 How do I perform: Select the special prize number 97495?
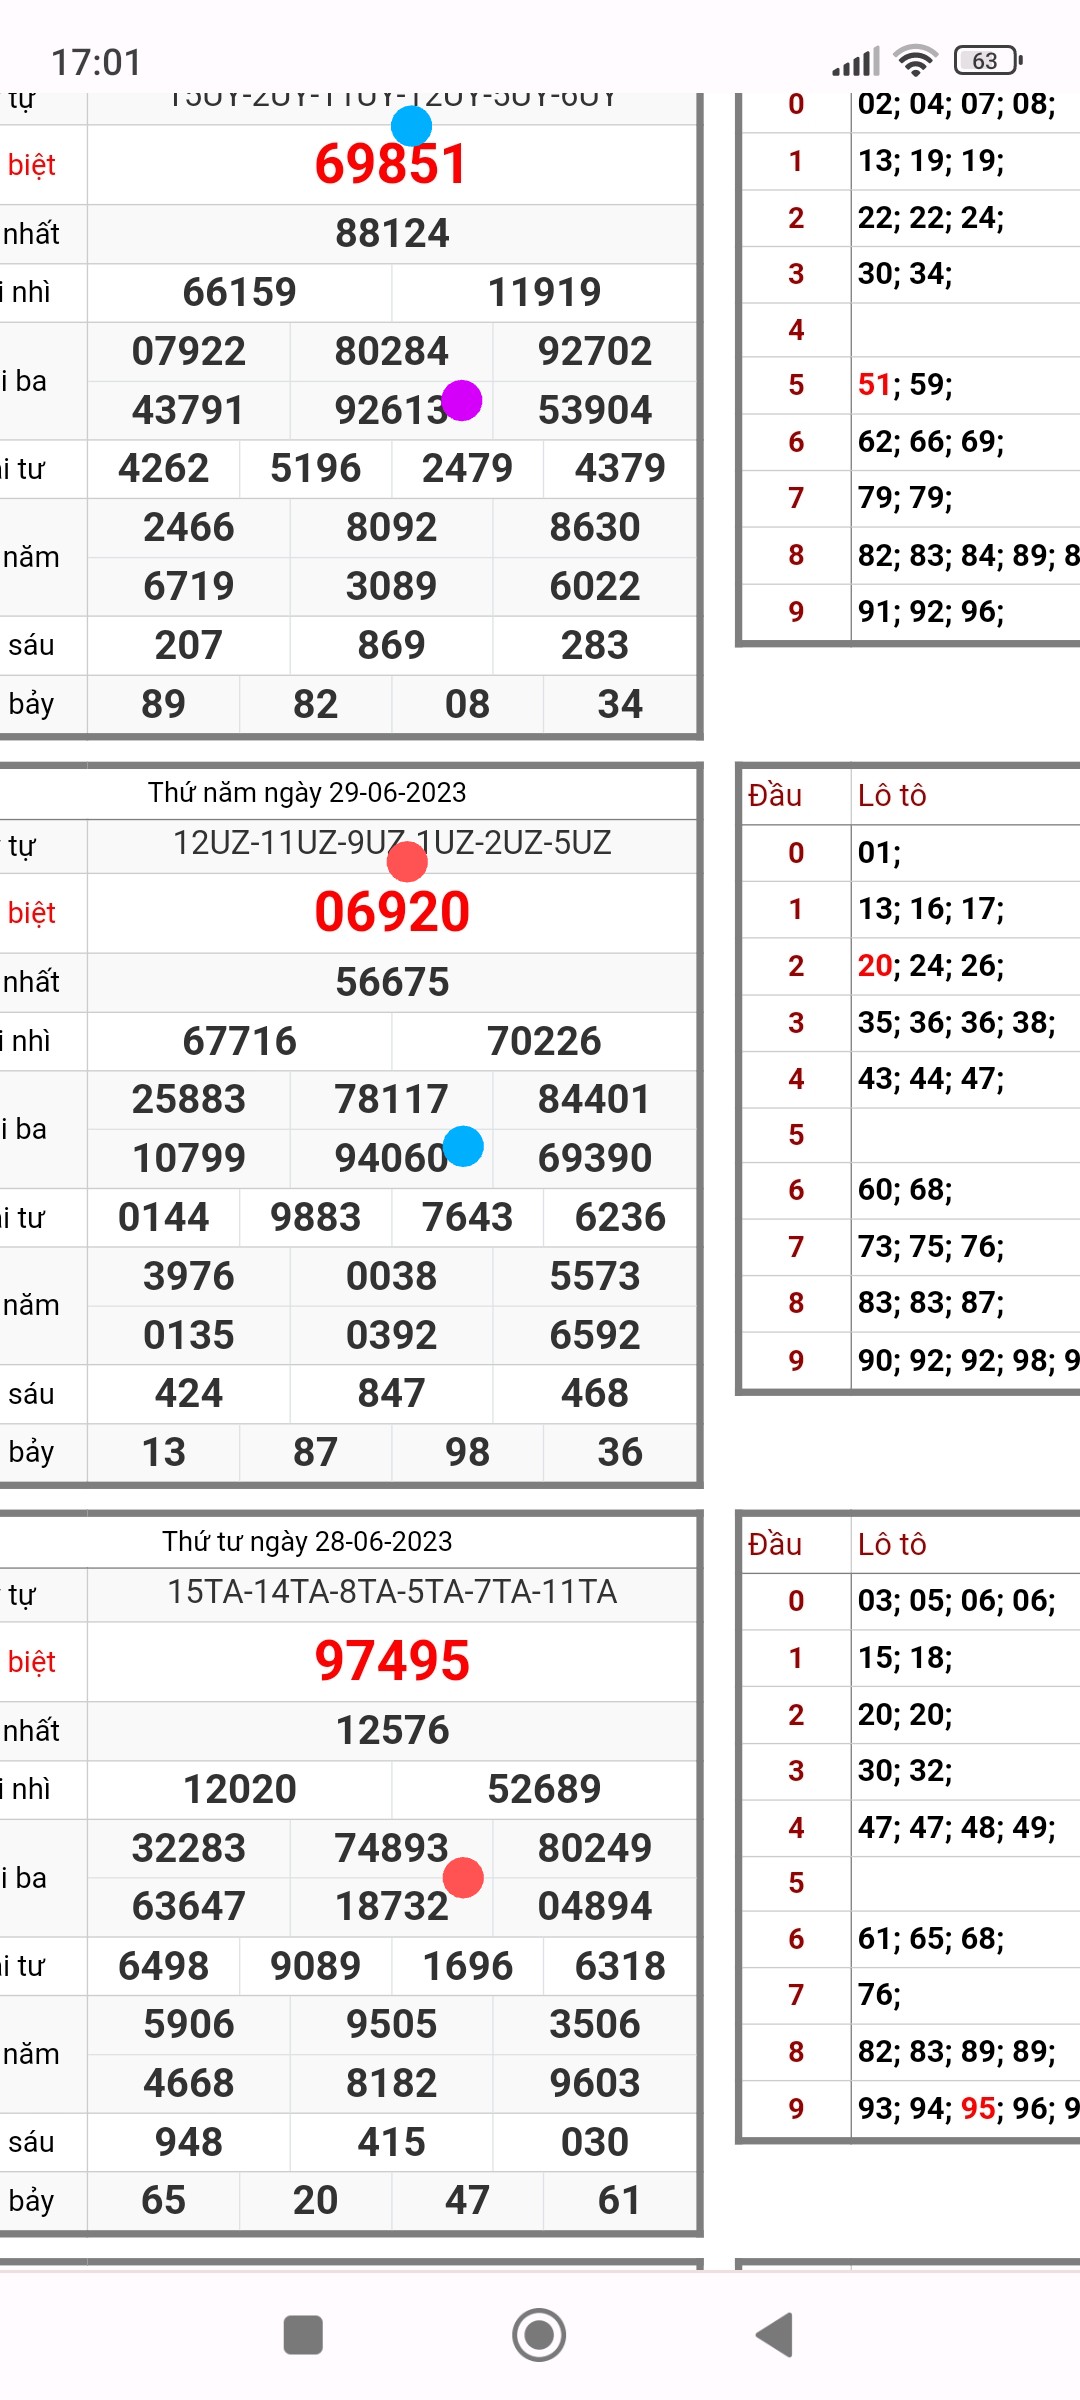coord(392,1662)
